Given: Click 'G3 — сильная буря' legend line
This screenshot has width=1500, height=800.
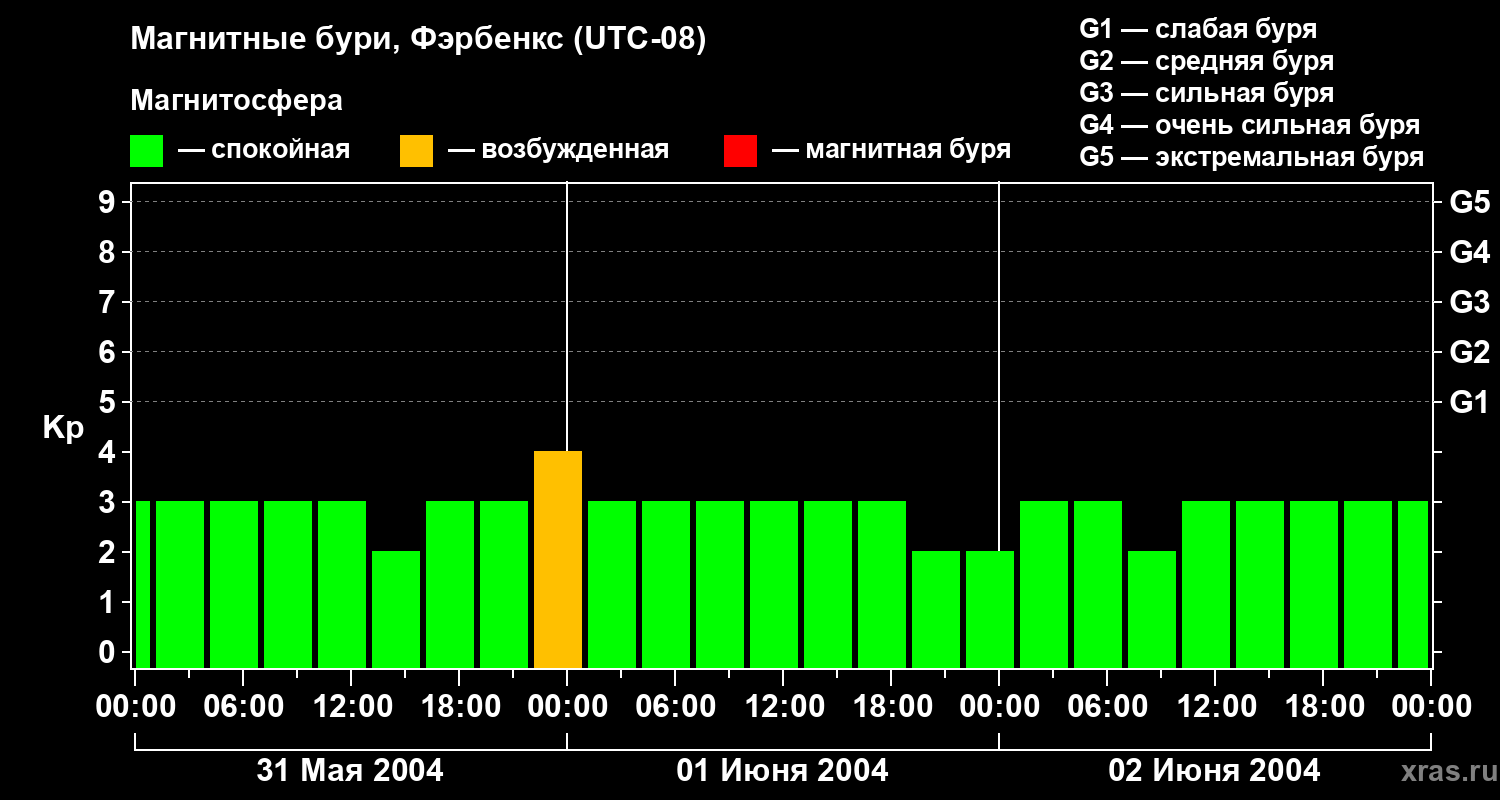Looking at the screenshot, I should pyautogui.click(x=1206, y=93).
